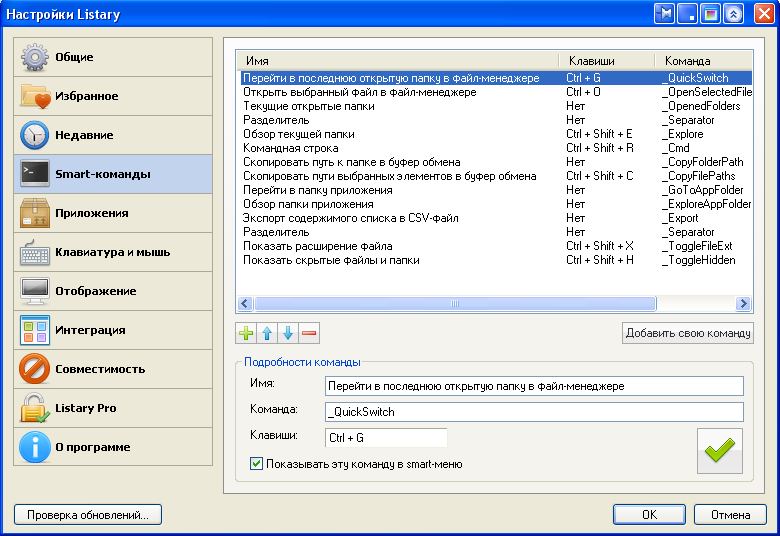Select row Скопировать путь к папке в буфер обмена
This screenshot has height=536, width=780.
(496, 162)
